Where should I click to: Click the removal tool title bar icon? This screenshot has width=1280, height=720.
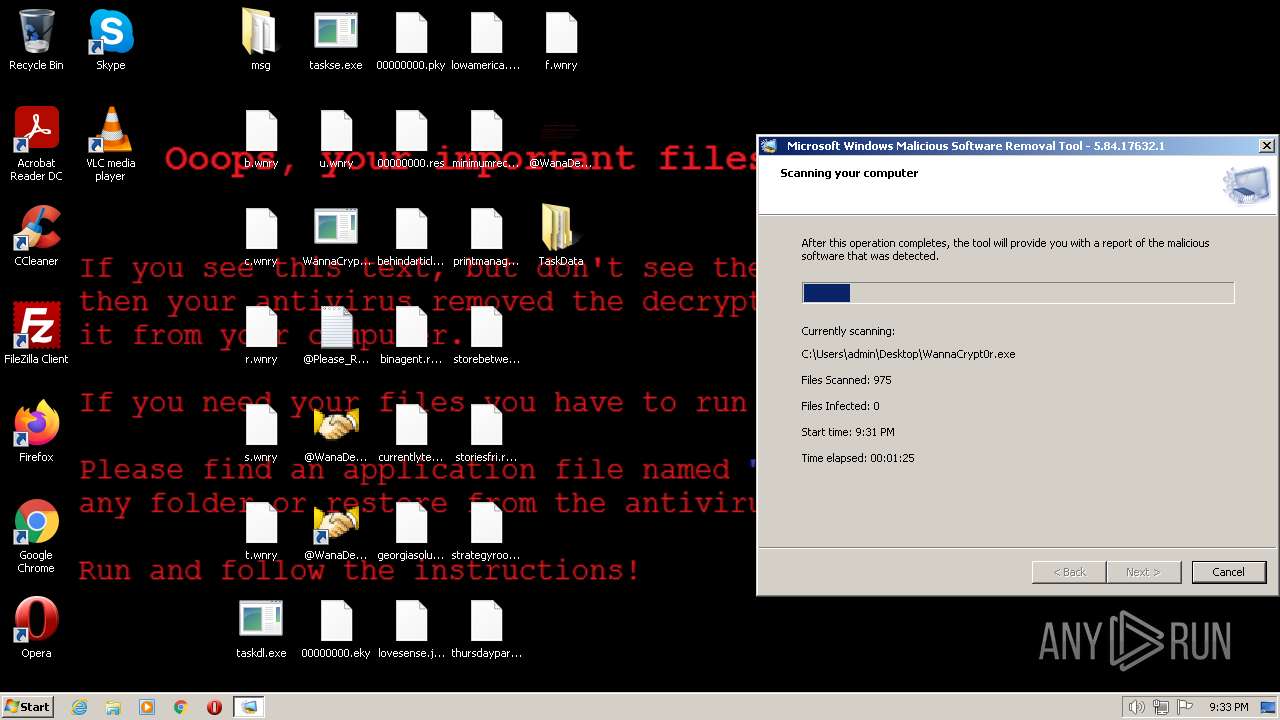pyautogui.click(x=769, y=146)
